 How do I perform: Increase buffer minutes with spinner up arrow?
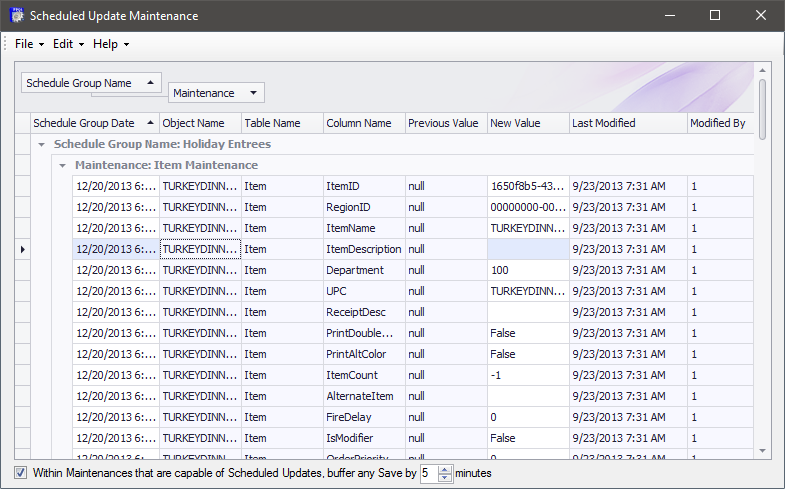(x=445, y=469)
